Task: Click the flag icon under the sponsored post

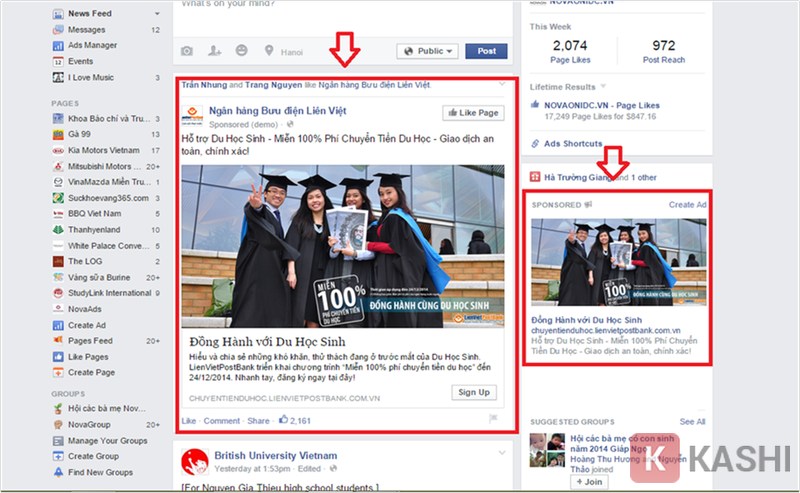Action: click(494, 420)
